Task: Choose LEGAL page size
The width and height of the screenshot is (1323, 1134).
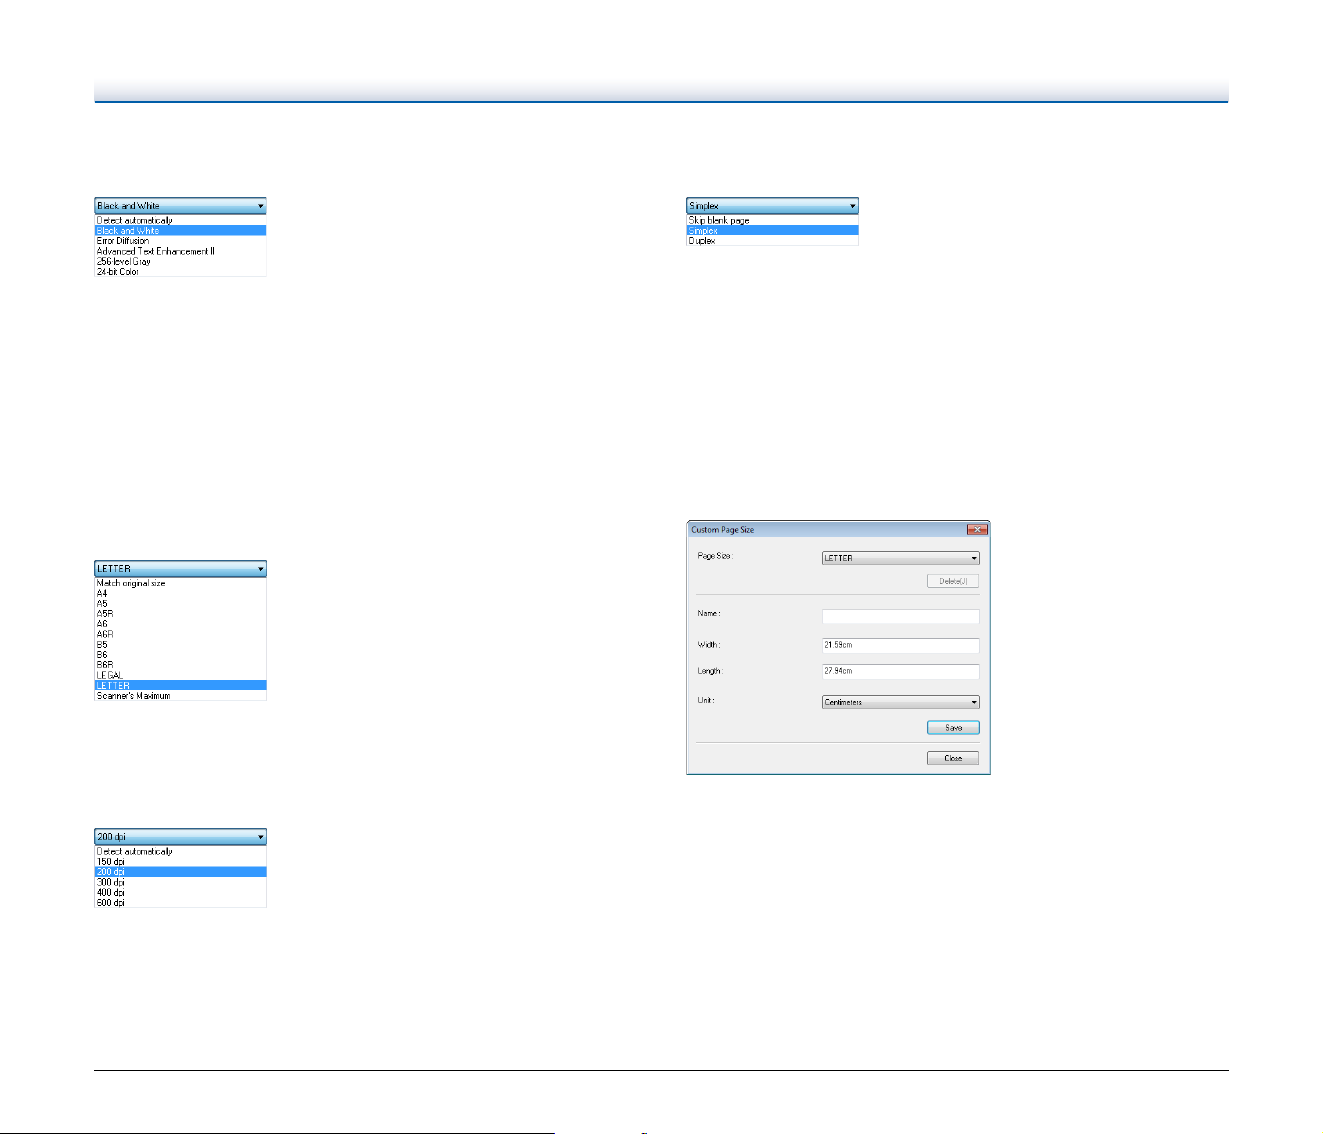Action: (180, 675)
